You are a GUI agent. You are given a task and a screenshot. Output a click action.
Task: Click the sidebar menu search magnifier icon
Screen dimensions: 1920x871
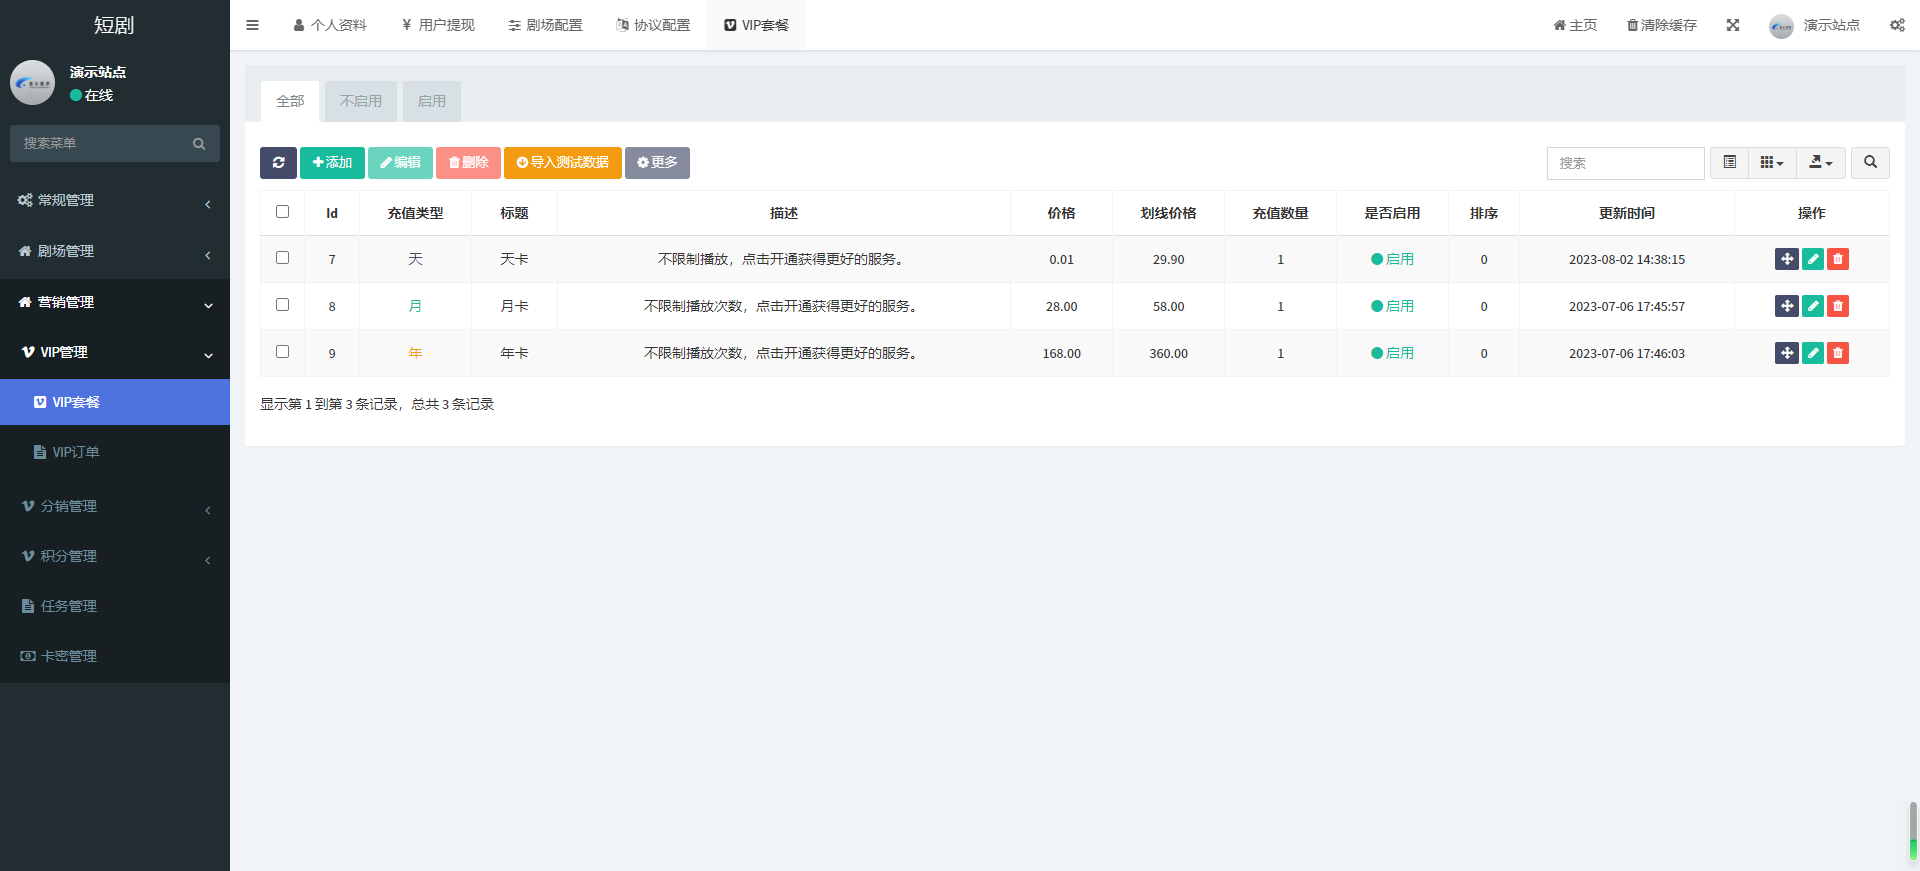pos(199,144)
